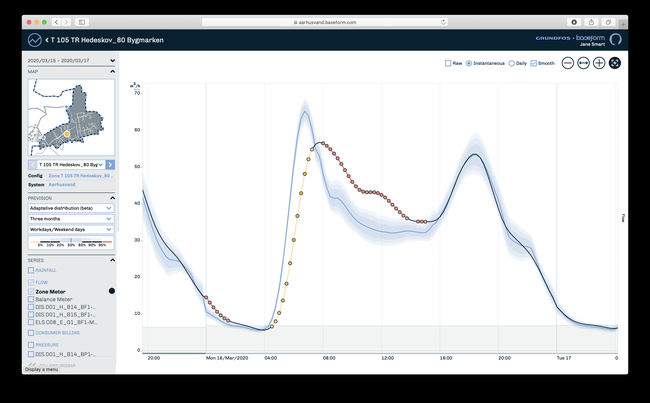Open the Baseform home logo icon

click(34, 40)
